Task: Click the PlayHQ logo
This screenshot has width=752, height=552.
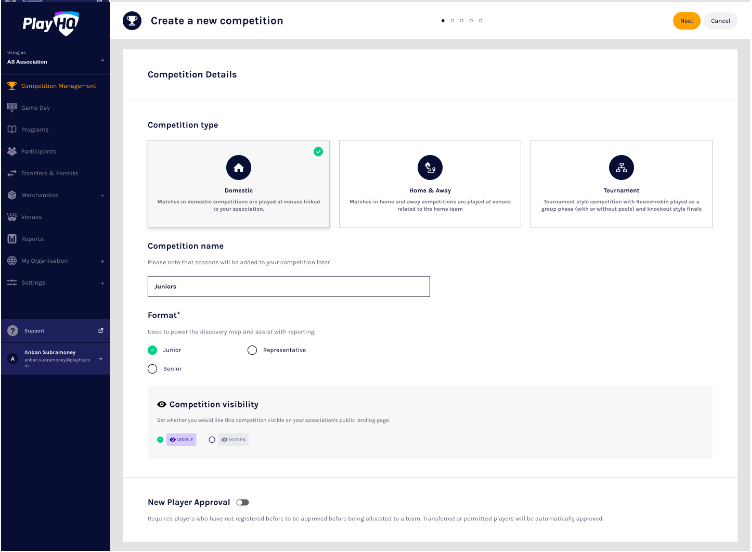Action: click(x=51, y=23)
